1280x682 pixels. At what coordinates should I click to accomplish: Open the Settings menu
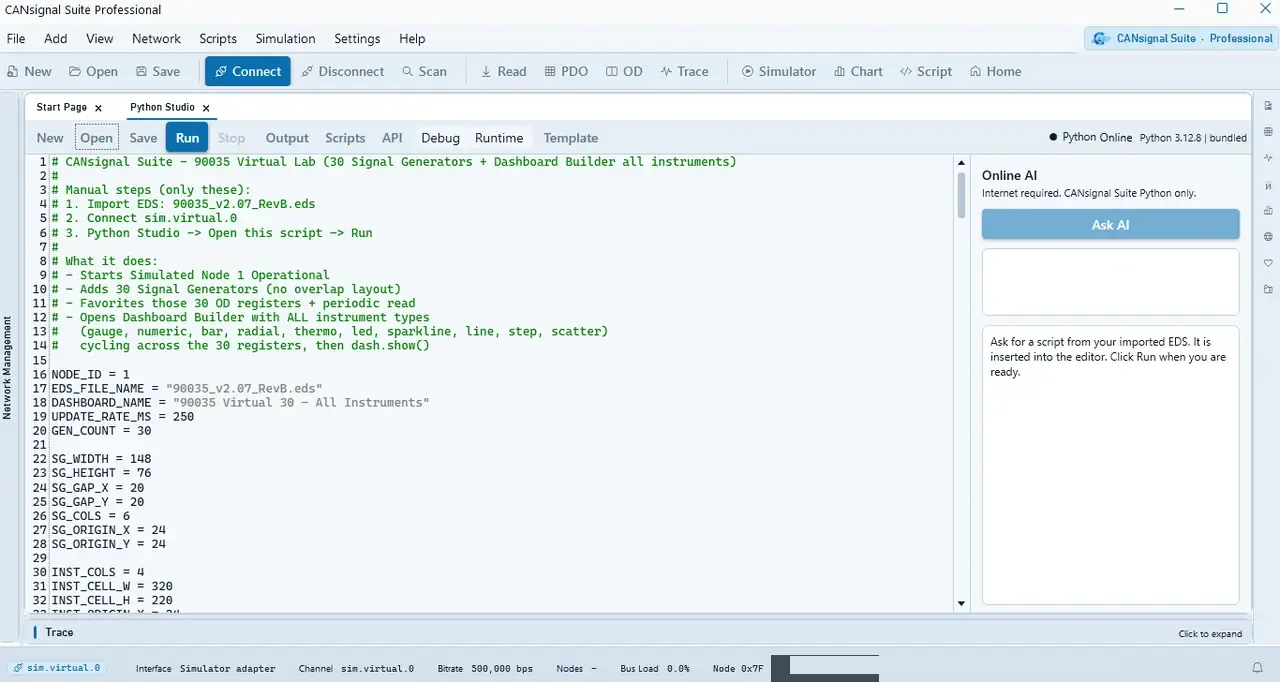click(x=357, y=39)
